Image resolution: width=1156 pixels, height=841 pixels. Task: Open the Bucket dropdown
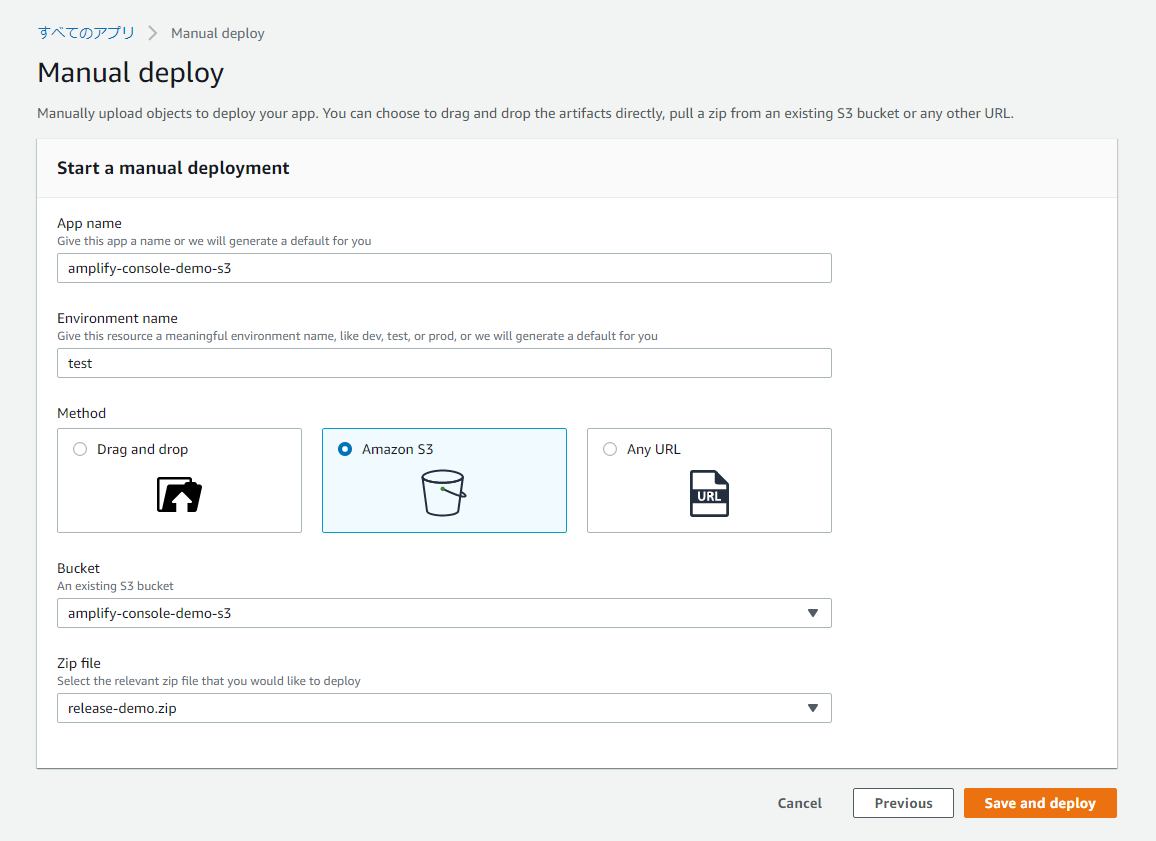[444, 613]
